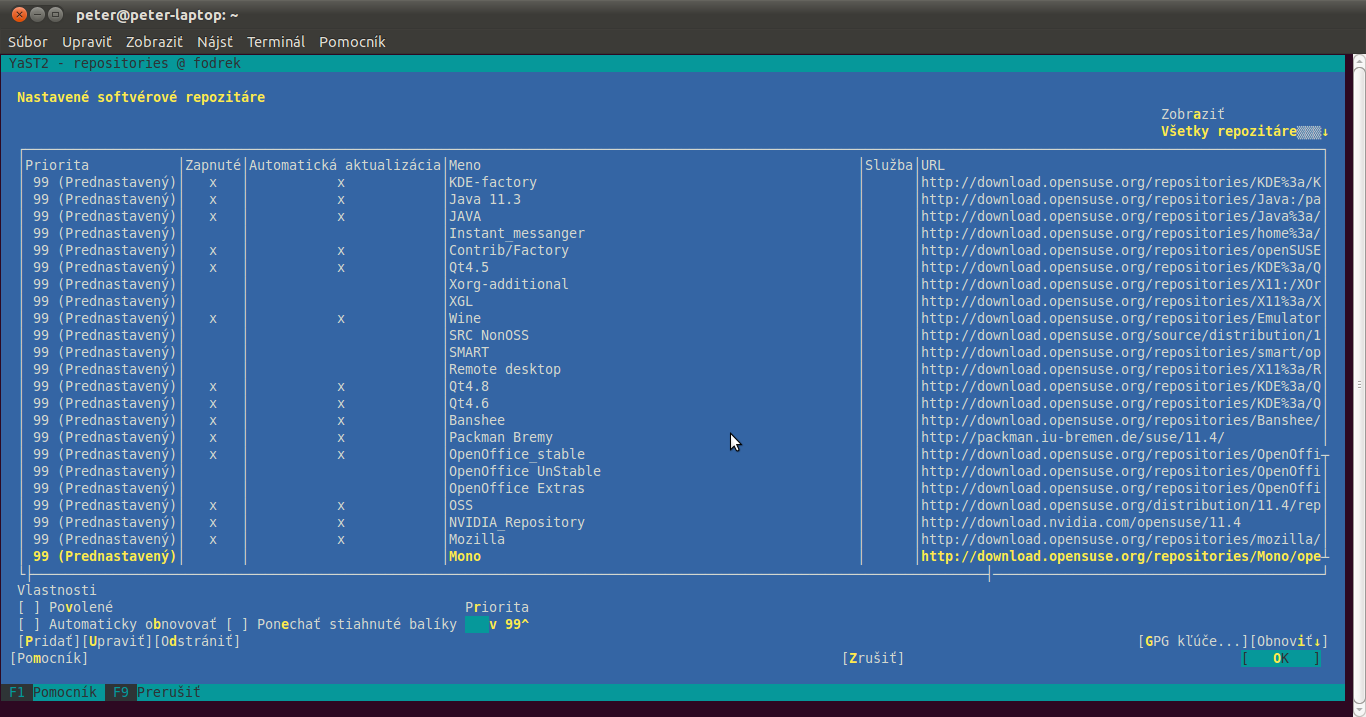The image size is (1366, 717).
Task: Select the Wine repository
Action: pyautogui.click(x=465, y=318)
